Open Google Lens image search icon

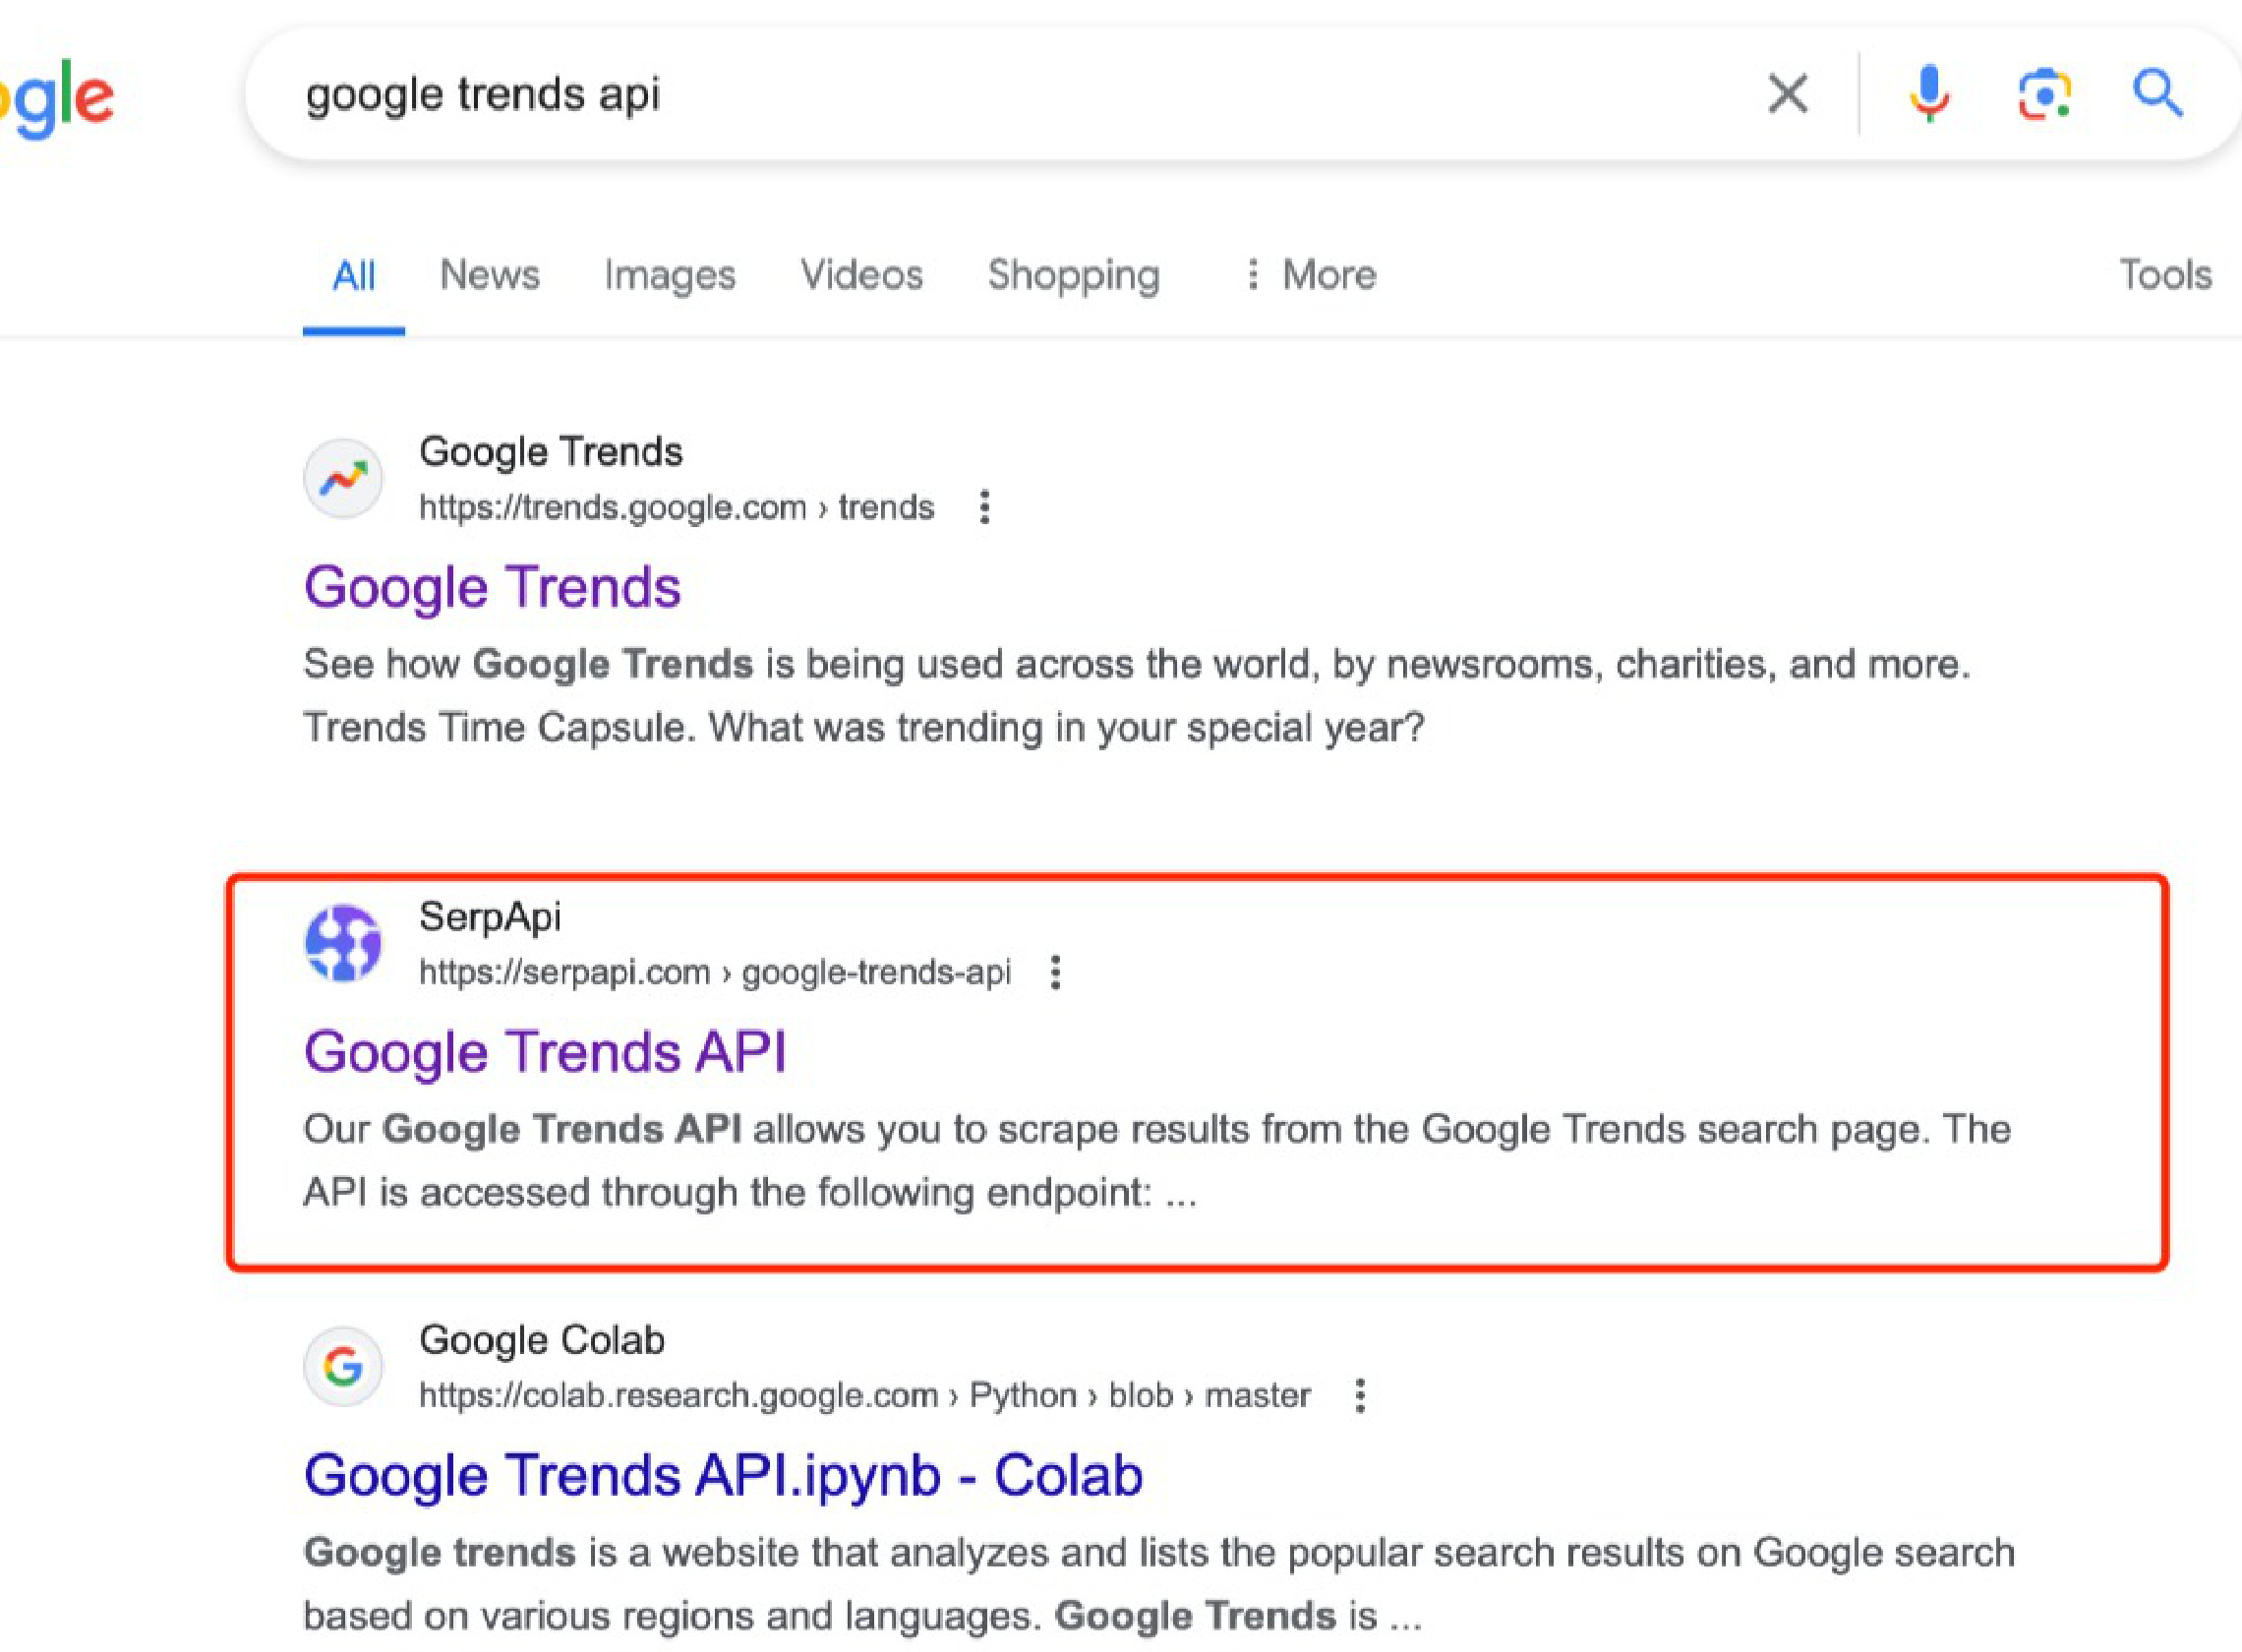pos(2043,95)
